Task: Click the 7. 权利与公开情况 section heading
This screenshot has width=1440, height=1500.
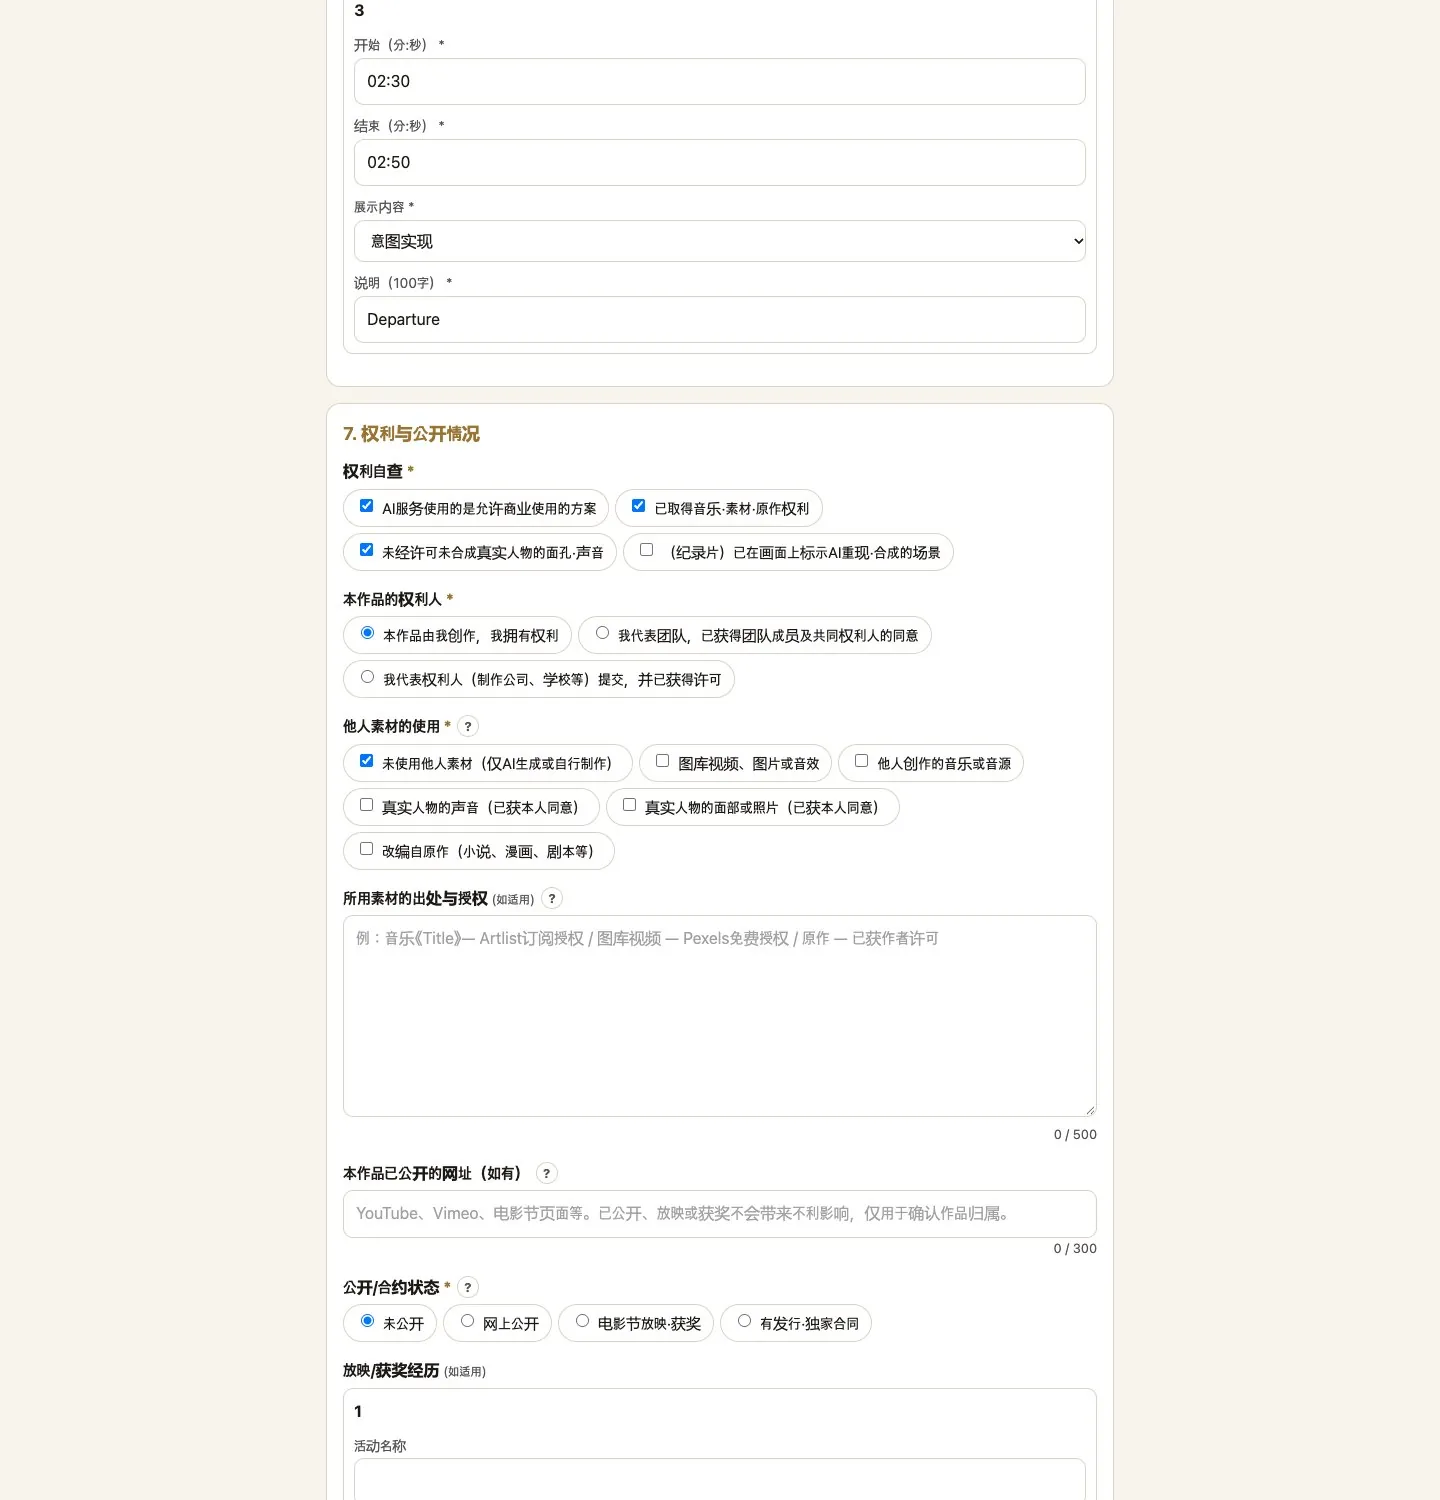Action: 411,434
